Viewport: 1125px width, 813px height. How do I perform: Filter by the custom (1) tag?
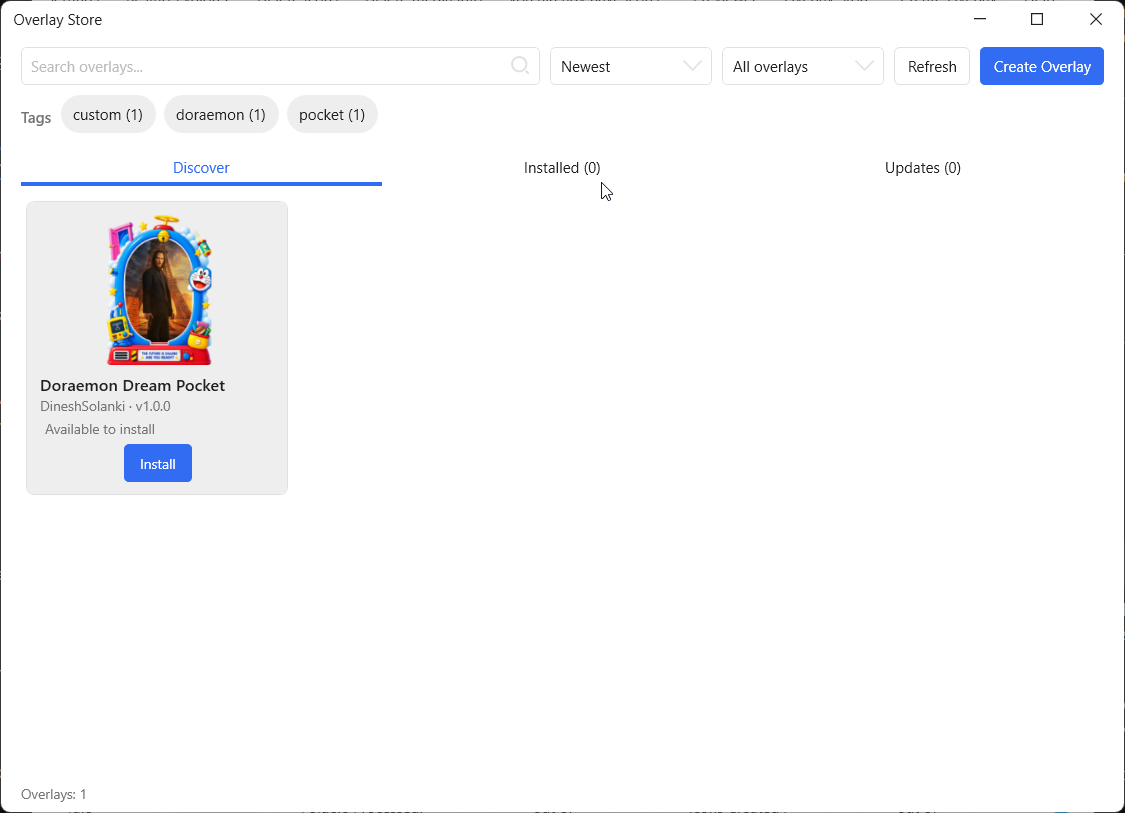[x=108, y=115]
